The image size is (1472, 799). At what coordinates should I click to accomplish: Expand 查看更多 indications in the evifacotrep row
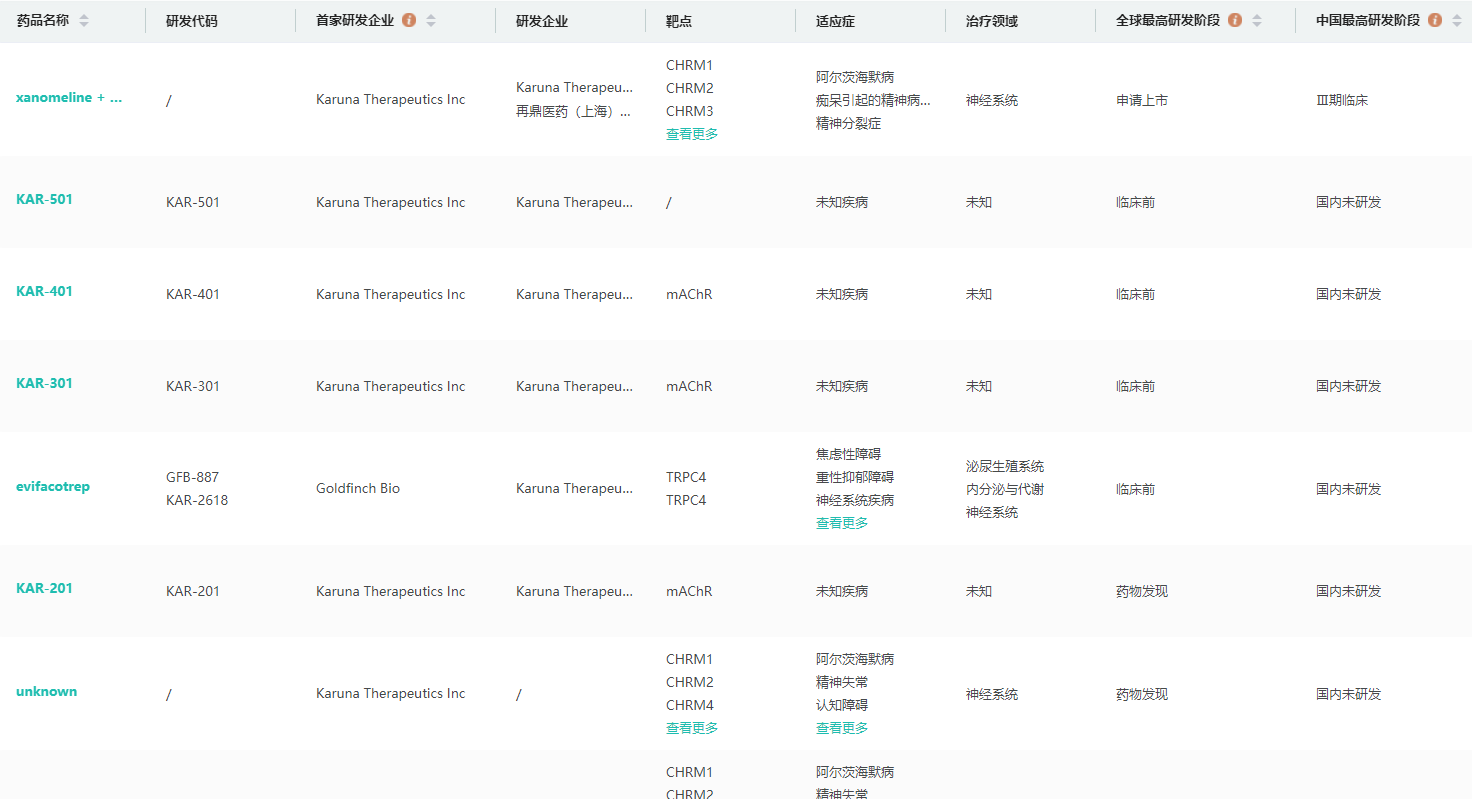[x=842, y=523]
